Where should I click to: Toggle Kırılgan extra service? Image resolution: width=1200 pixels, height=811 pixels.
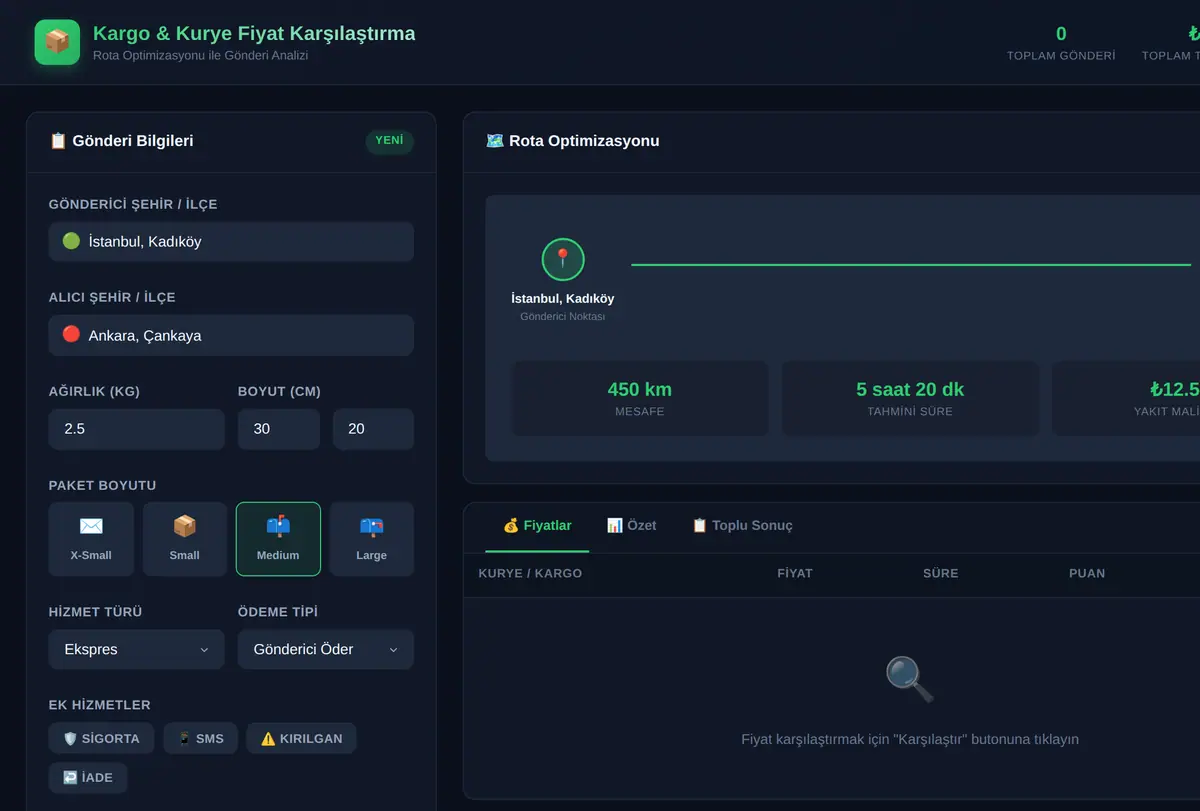pos(301,739)
